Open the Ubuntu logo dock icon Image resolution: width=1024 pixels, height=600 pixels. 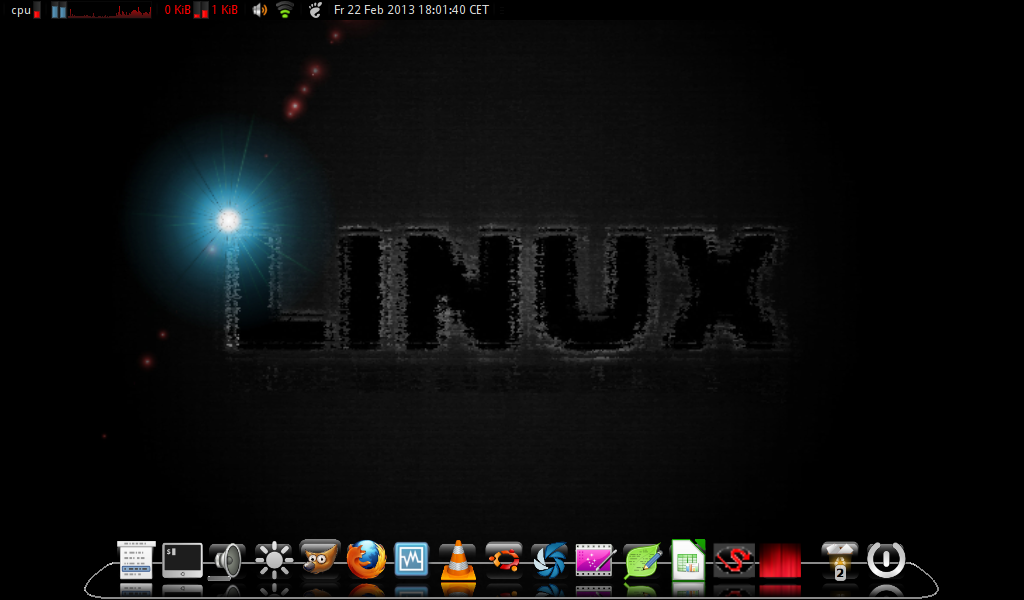click(503, 559)
